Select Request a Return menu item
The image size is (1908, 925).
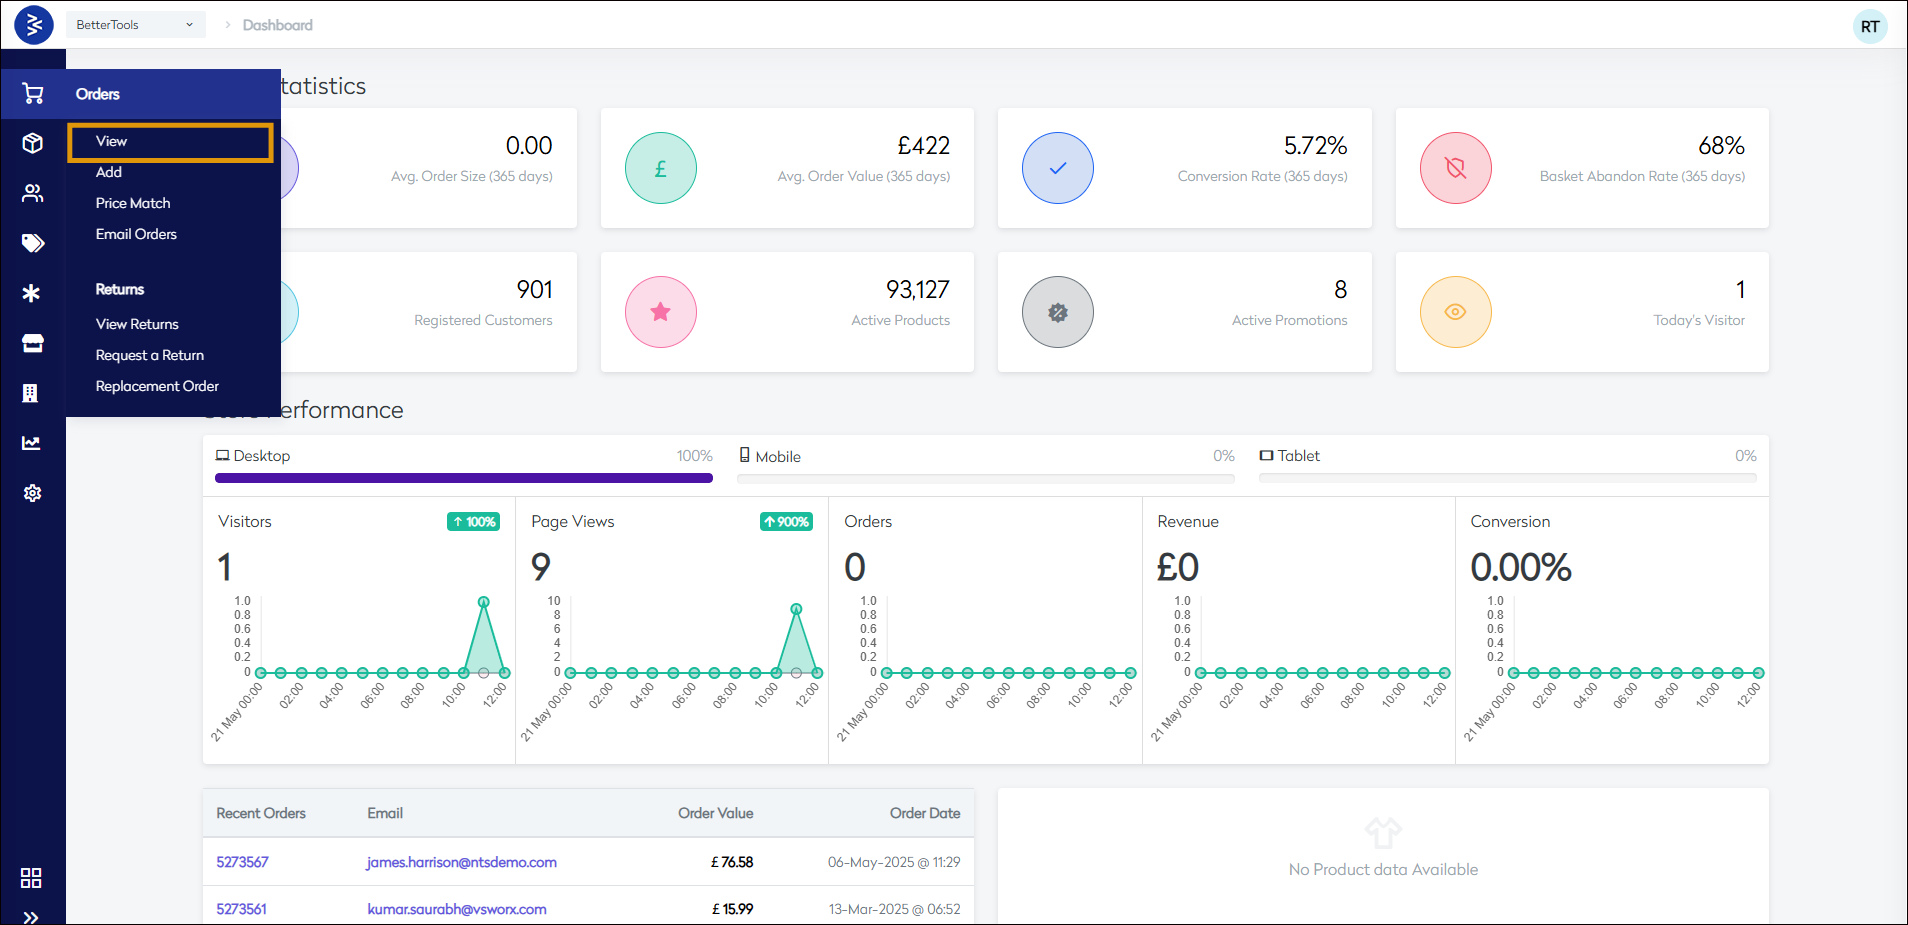(x=150, y=355)
